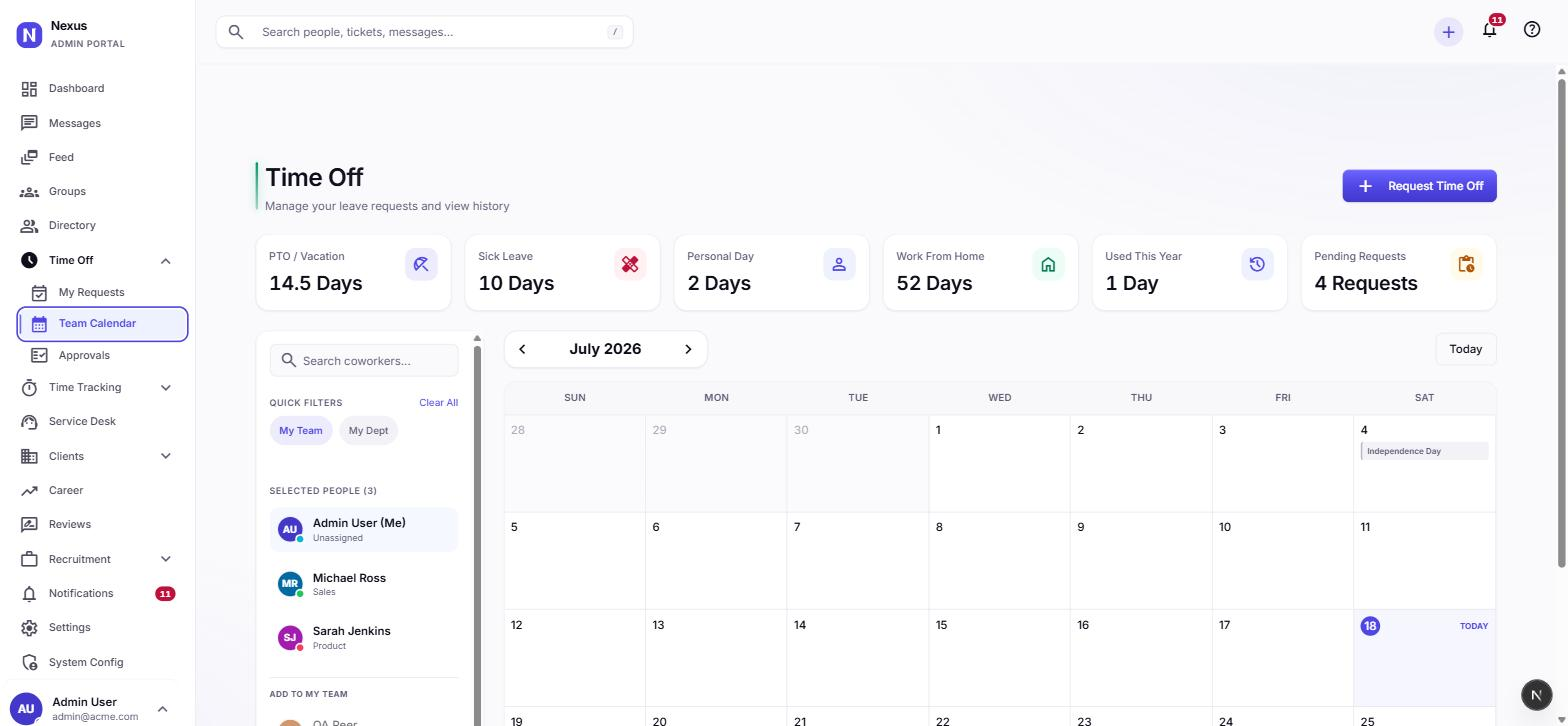Click the Next.js dev tools badge
This screenshot has height=726, width=1568.
pyautogui.click(x=1537, y=694)
